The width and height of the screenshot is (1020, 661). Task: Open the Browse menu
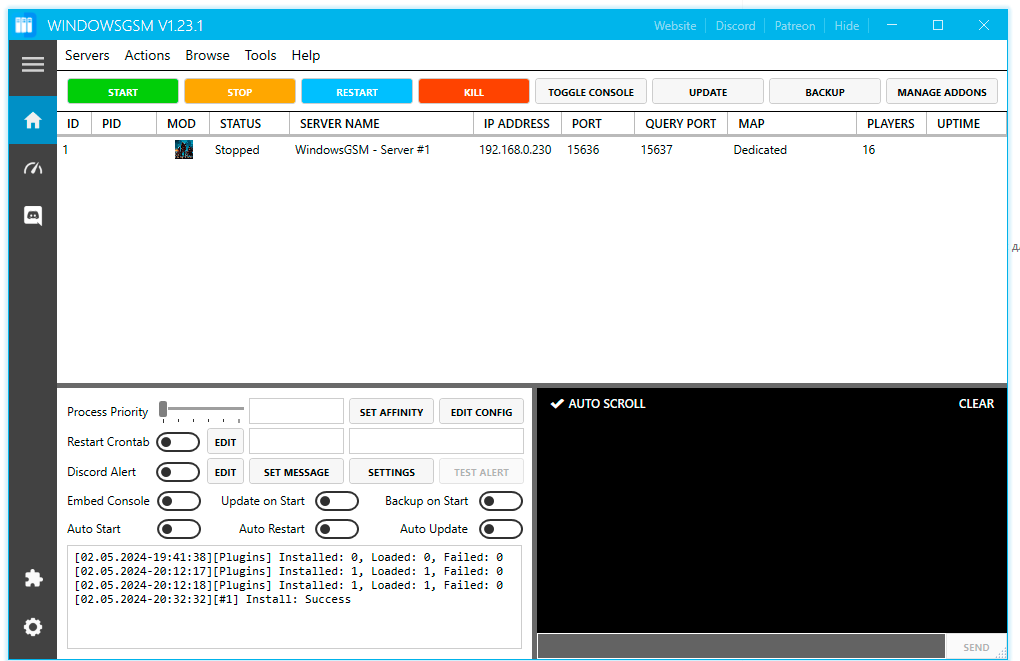pos(208,55)
